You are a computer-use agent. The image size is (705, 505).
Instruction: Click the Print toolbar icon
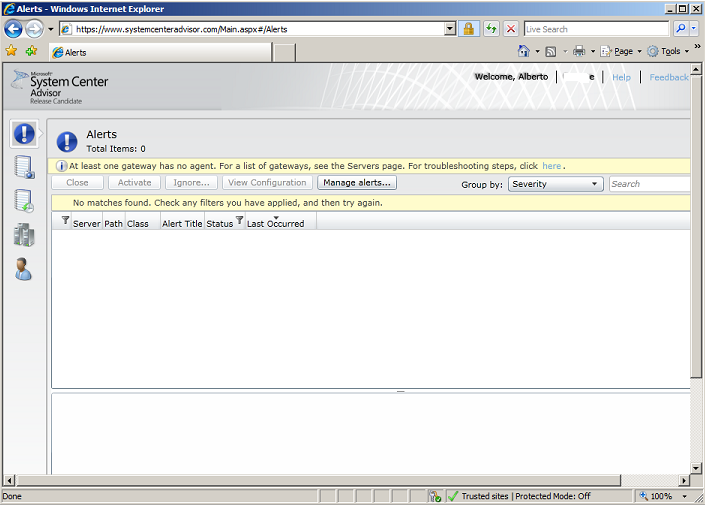coord(579,51)
